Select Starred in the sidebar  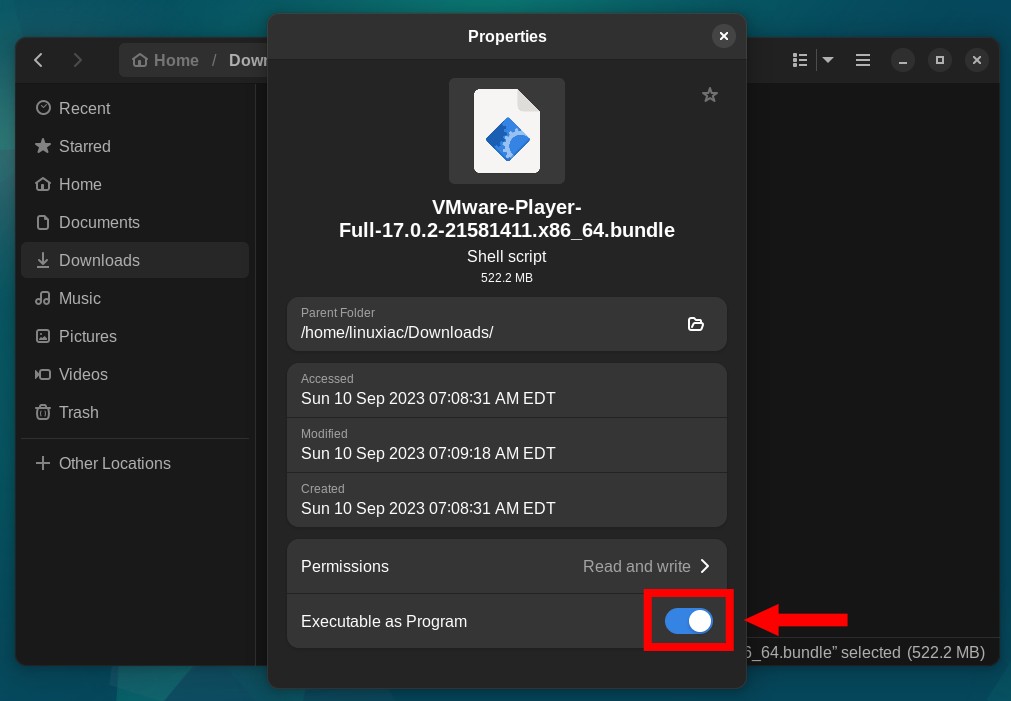point(135,146)
